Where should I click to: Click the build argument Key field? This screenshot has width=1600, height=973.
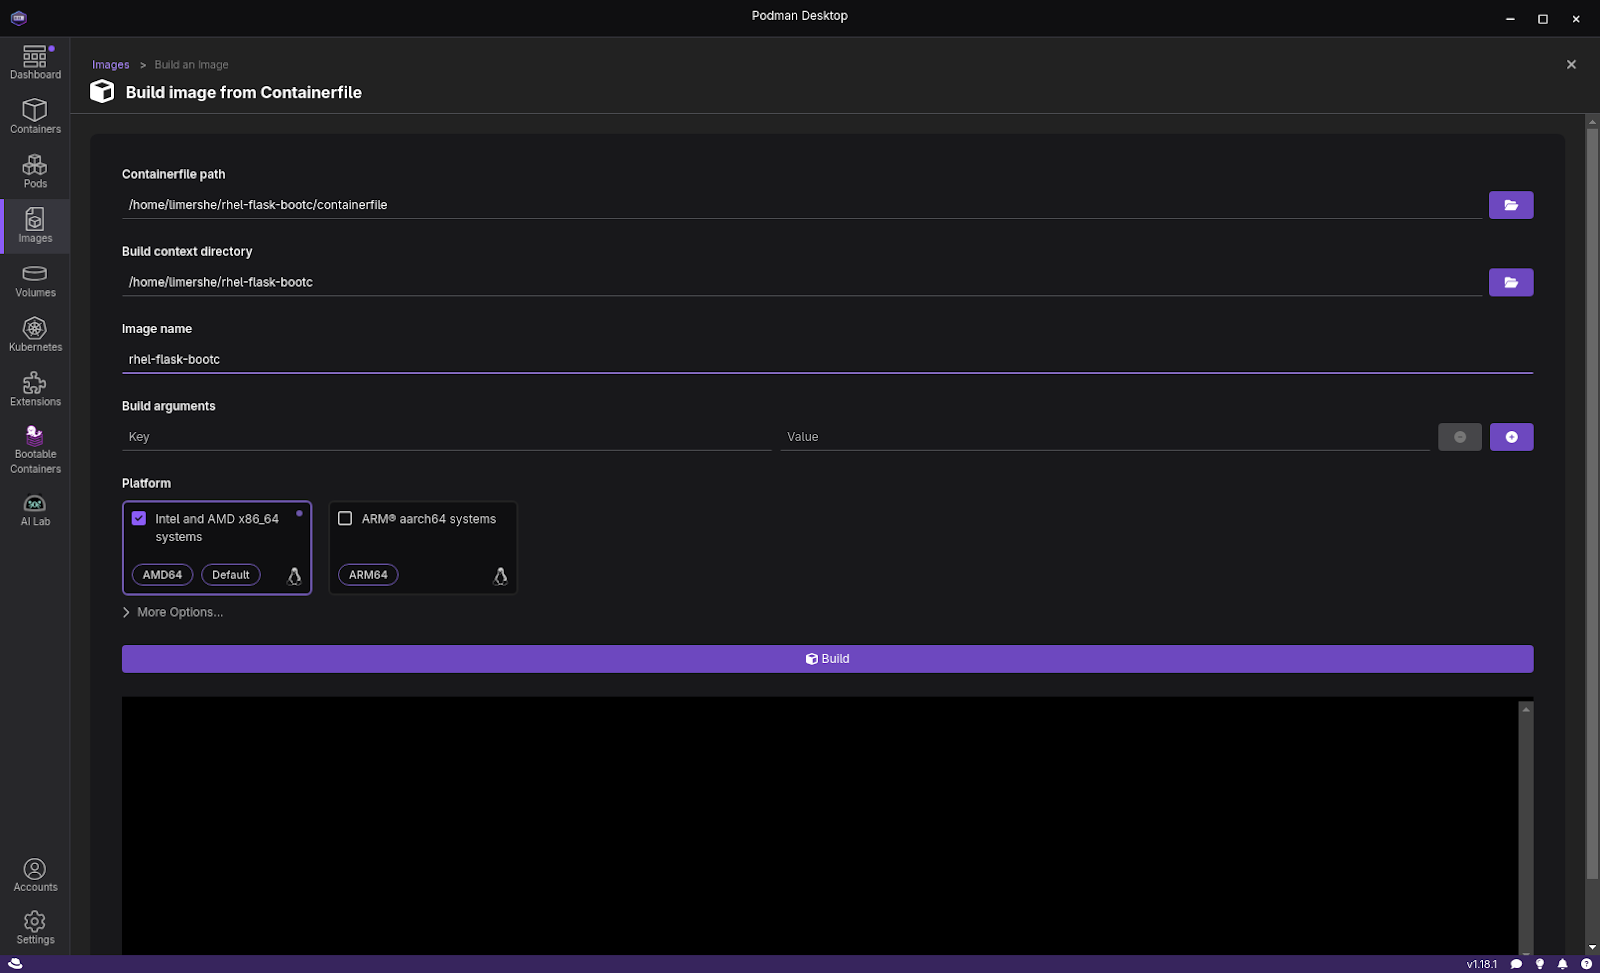[446, 437]
